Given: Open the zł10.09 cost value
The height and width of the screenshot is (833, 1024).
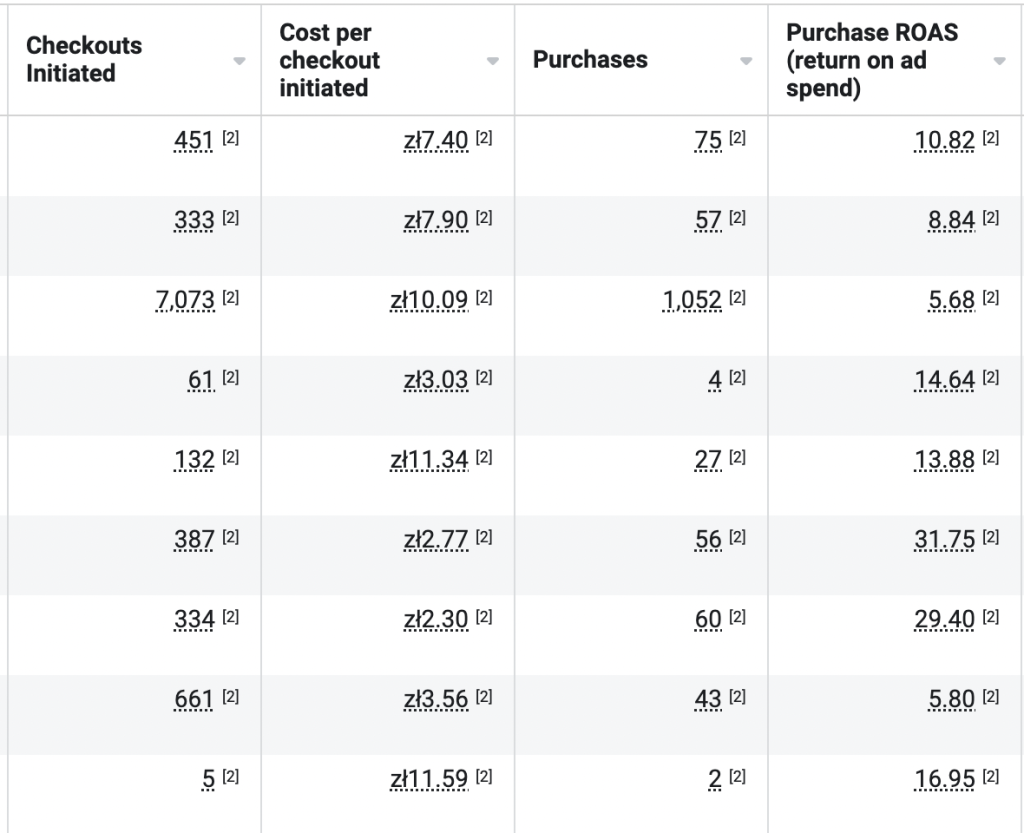Looking at the screenshot, I should tap(429, 299).
